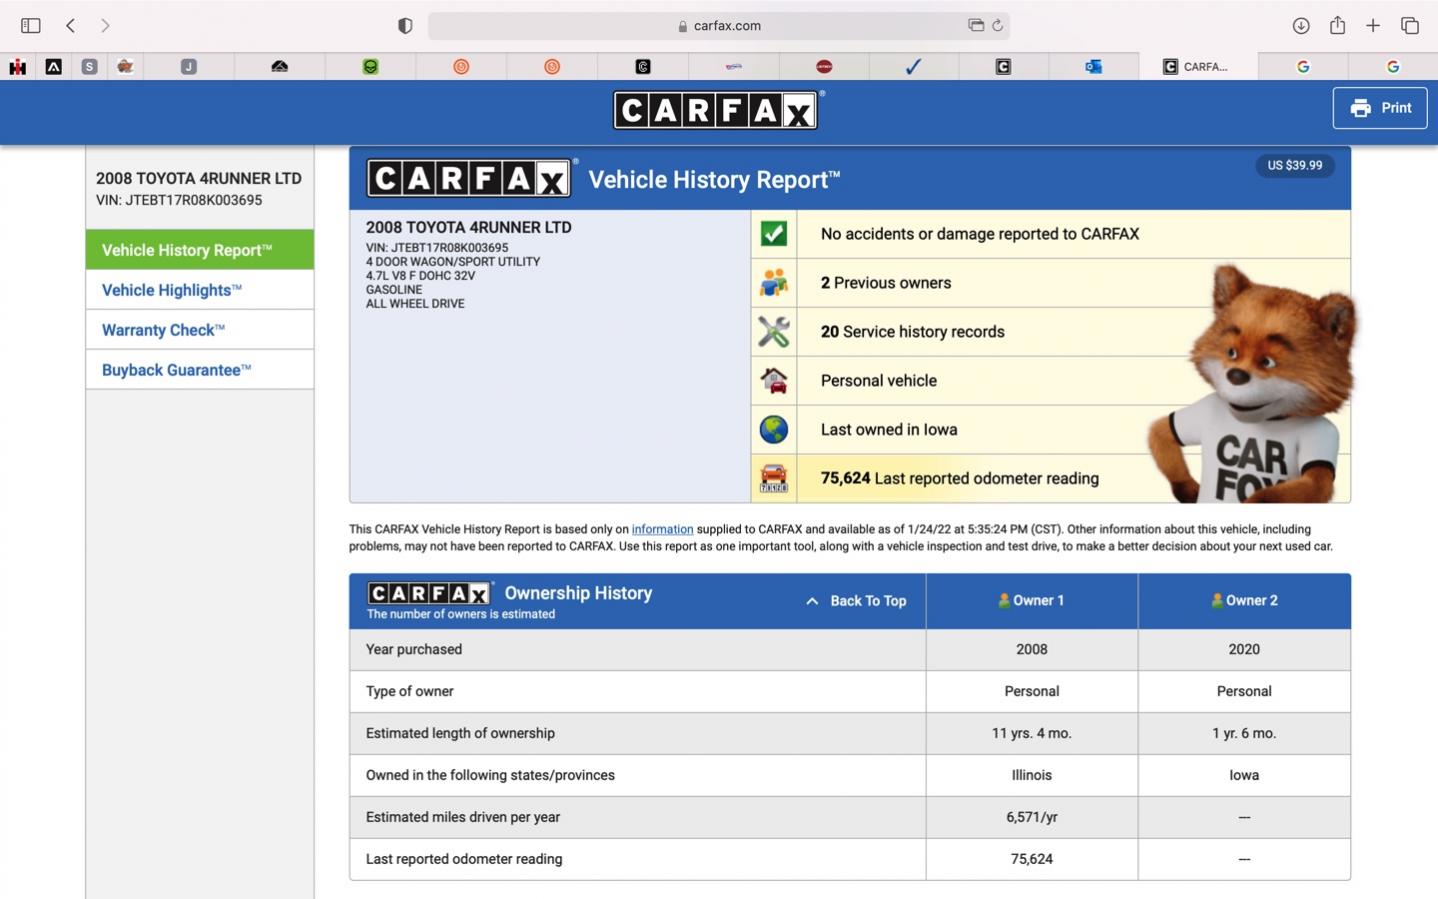Click the 2008 year purchased cell

(1031, 650)
